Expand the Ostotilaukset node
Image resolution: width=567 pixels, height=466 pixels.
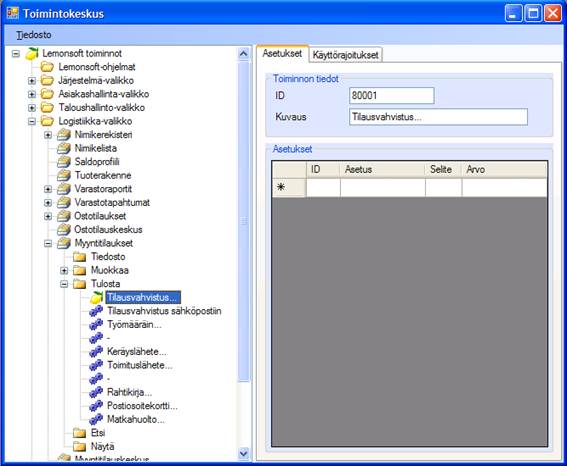48,216
